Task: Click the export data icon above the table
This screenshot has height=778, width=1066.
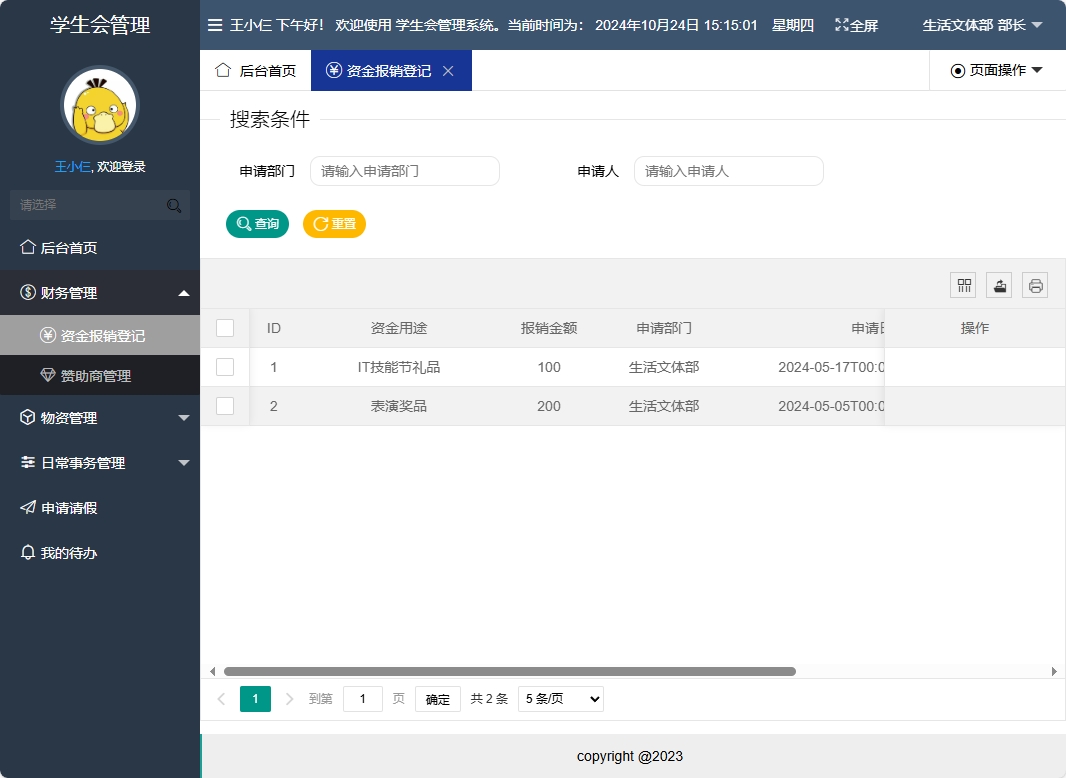Action: tap(999, 285)
